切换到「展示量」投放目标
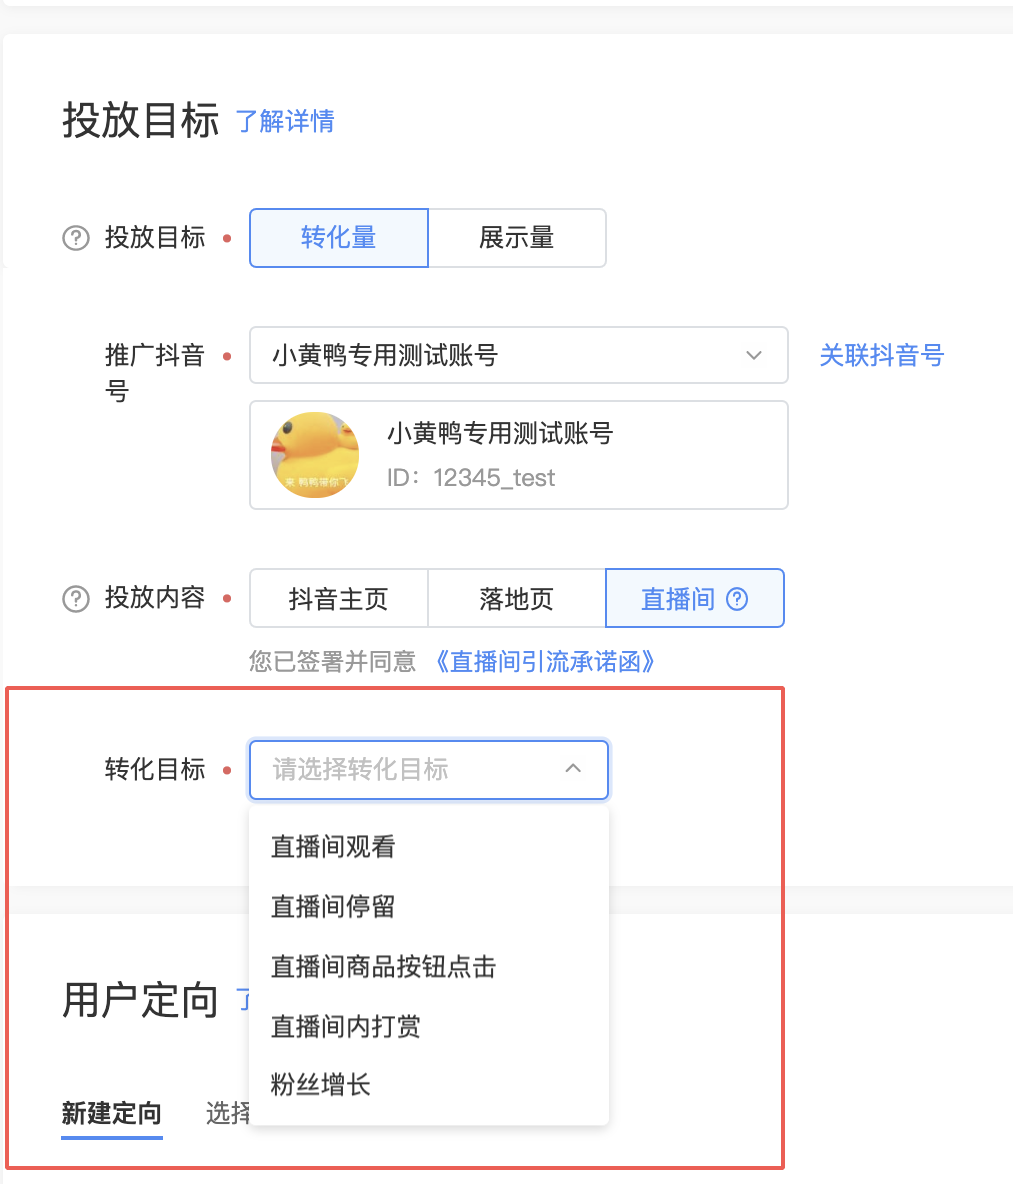 pyautogui.click(x=517, y=238)
